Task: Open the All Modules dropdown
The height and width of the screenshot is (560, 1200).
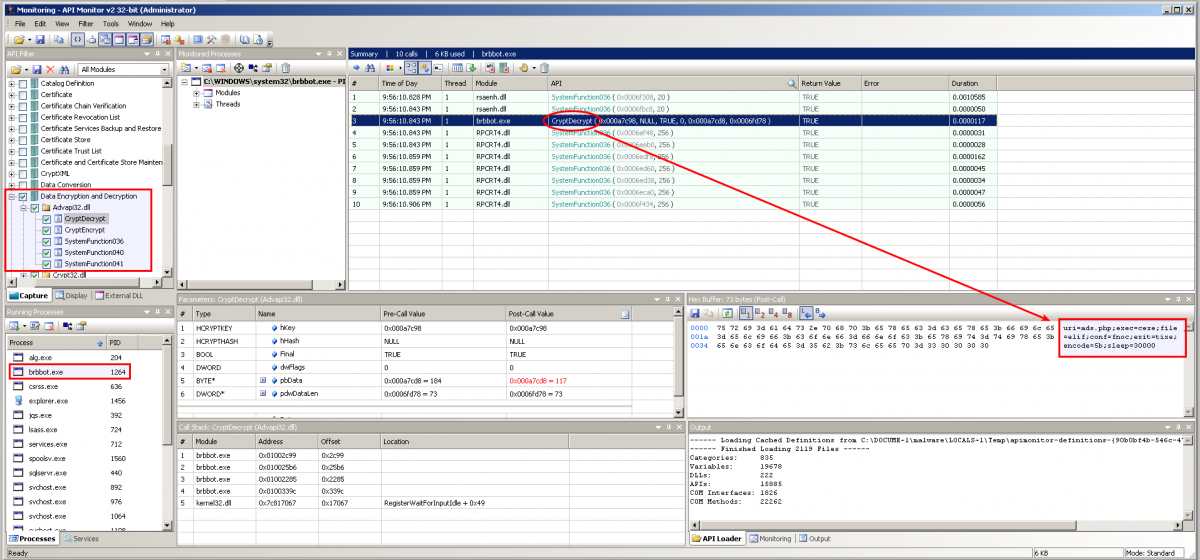Action: (x=163, y=69)
